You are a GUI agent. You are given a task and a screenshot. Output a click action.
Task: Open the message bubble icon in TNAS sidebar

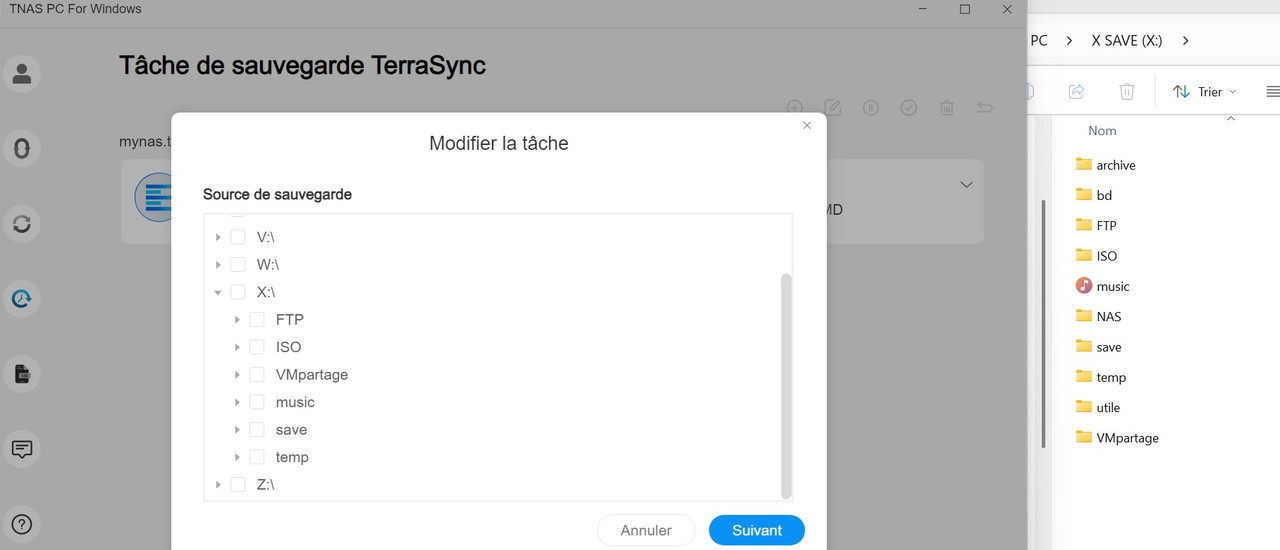22,449
